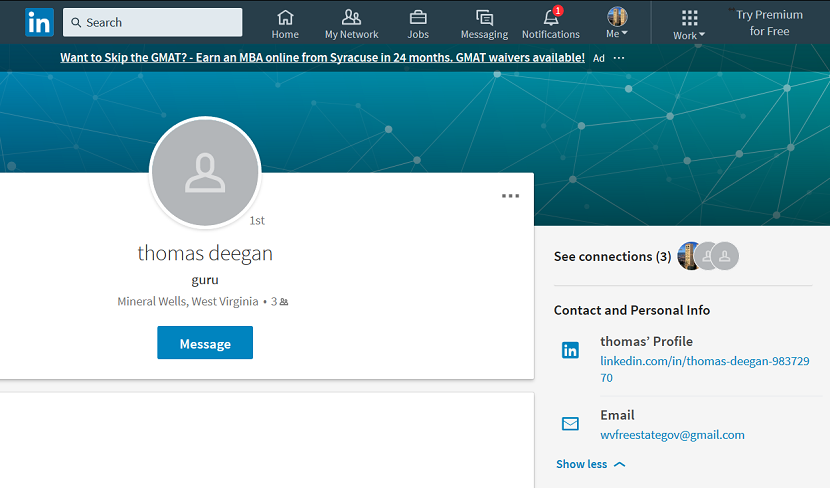
Task: Focus the Search input field
Action: 152,22
